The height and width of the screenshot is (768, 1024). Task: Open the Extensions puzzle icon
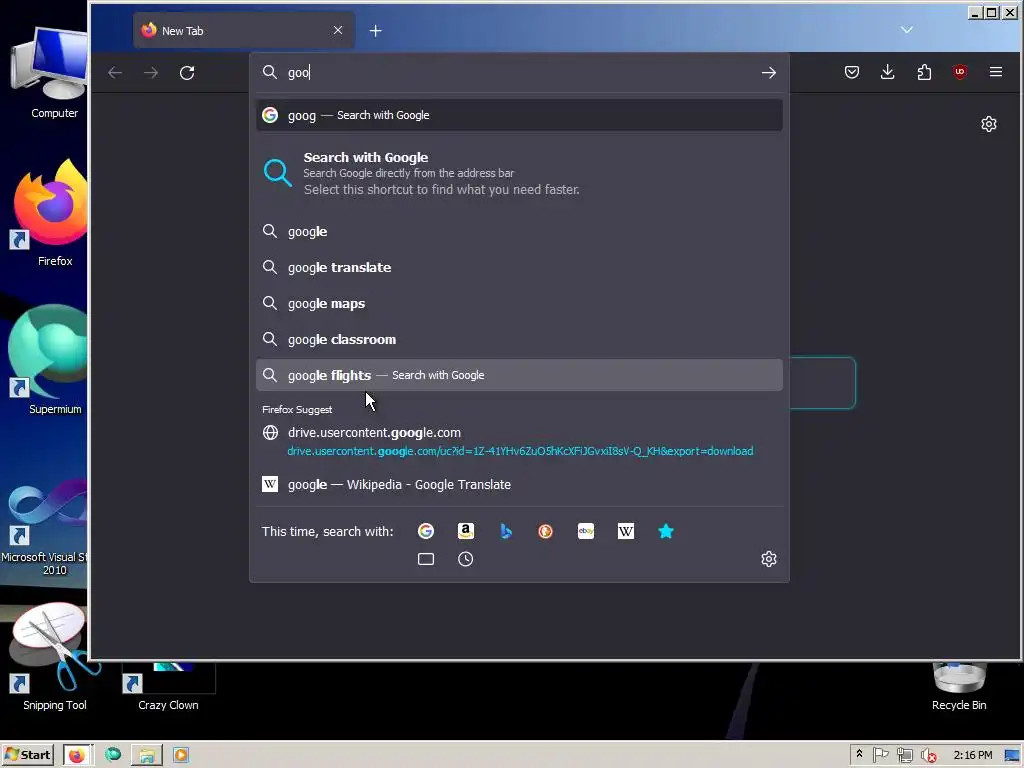pos(924,72)
